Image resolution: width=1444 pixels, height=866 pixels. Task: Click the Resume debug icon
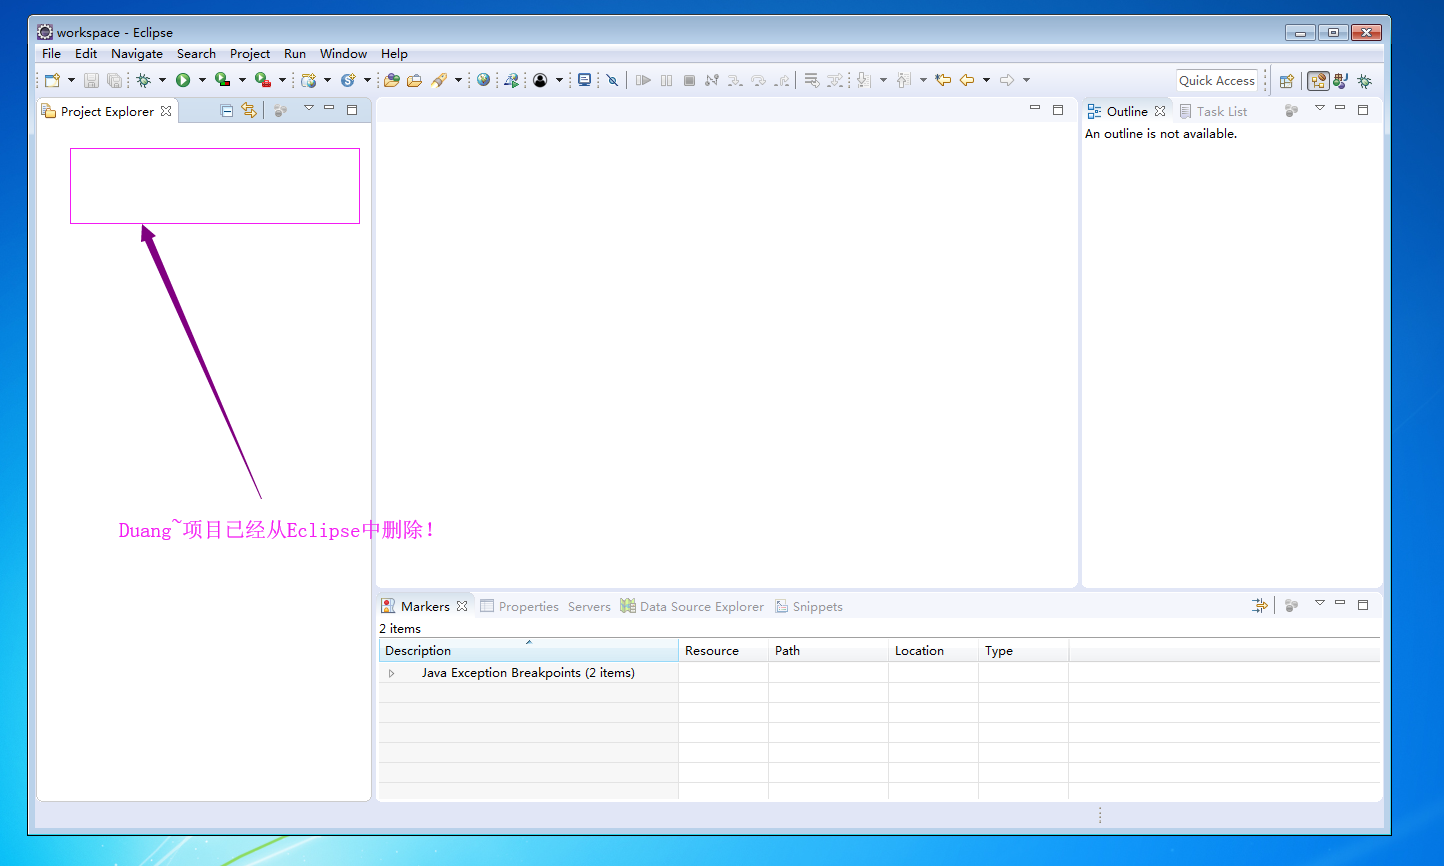coord(643,80)
